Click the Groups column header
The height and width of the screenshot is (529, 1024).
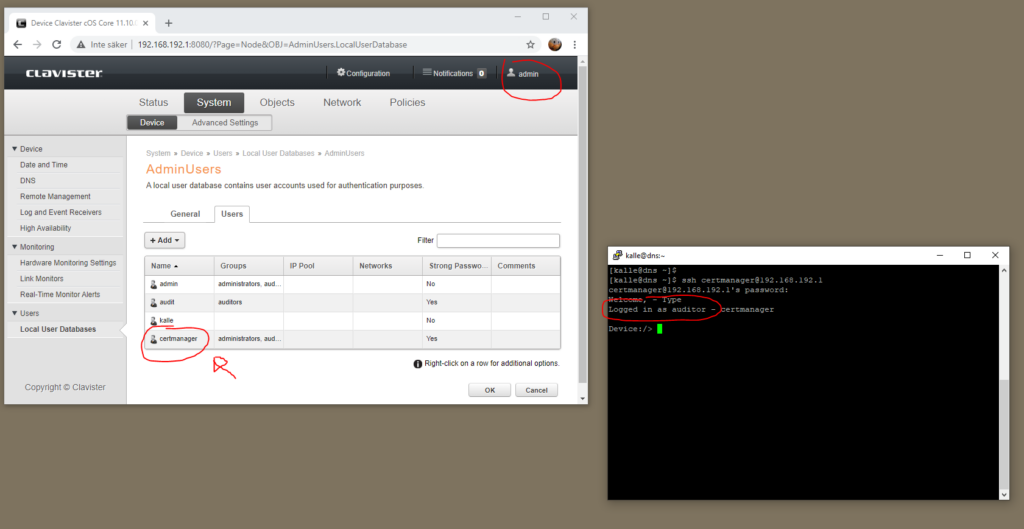tap(249, 266)
